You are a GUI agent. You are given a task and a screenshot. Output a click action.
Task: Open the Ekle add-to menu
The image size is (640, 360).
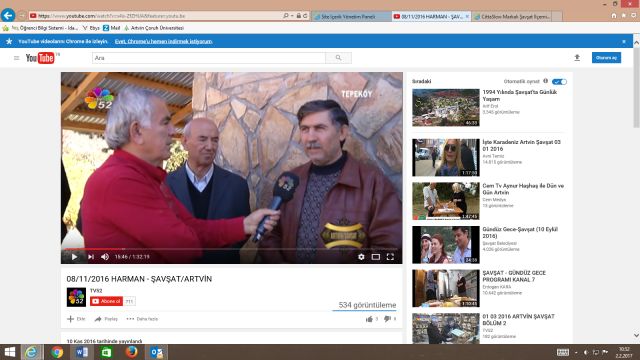point(76,319)
